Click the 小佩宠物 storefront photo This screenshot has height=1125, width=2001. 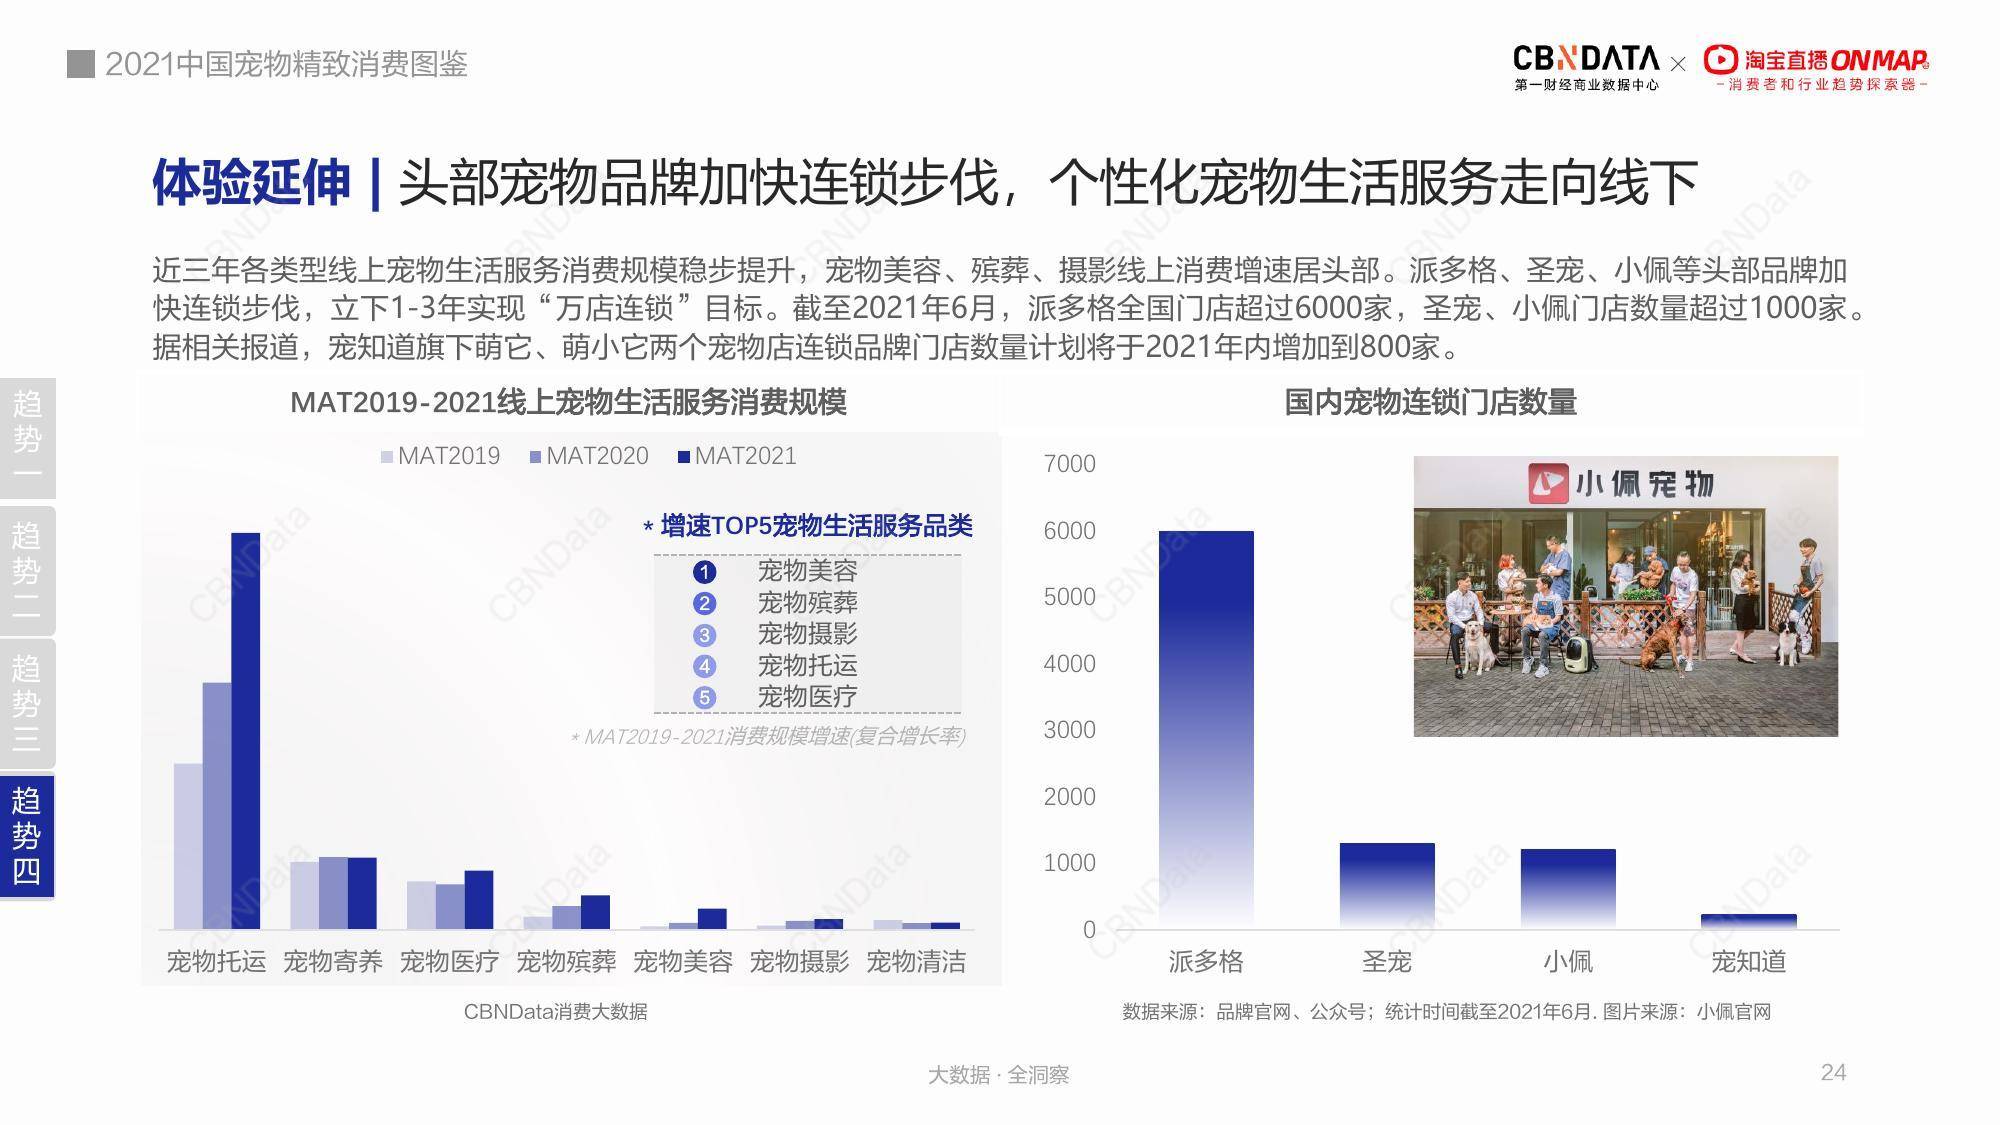1625,596
